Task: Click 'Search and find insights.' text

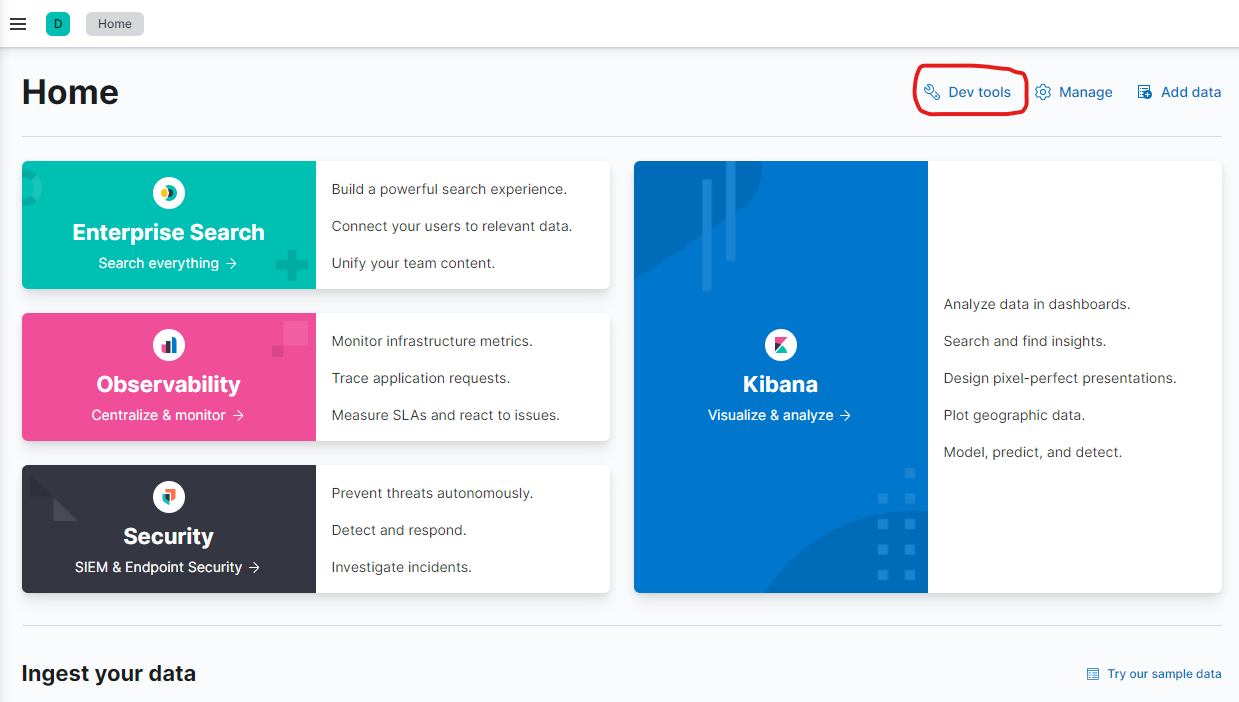Action: coord(1025,341)
